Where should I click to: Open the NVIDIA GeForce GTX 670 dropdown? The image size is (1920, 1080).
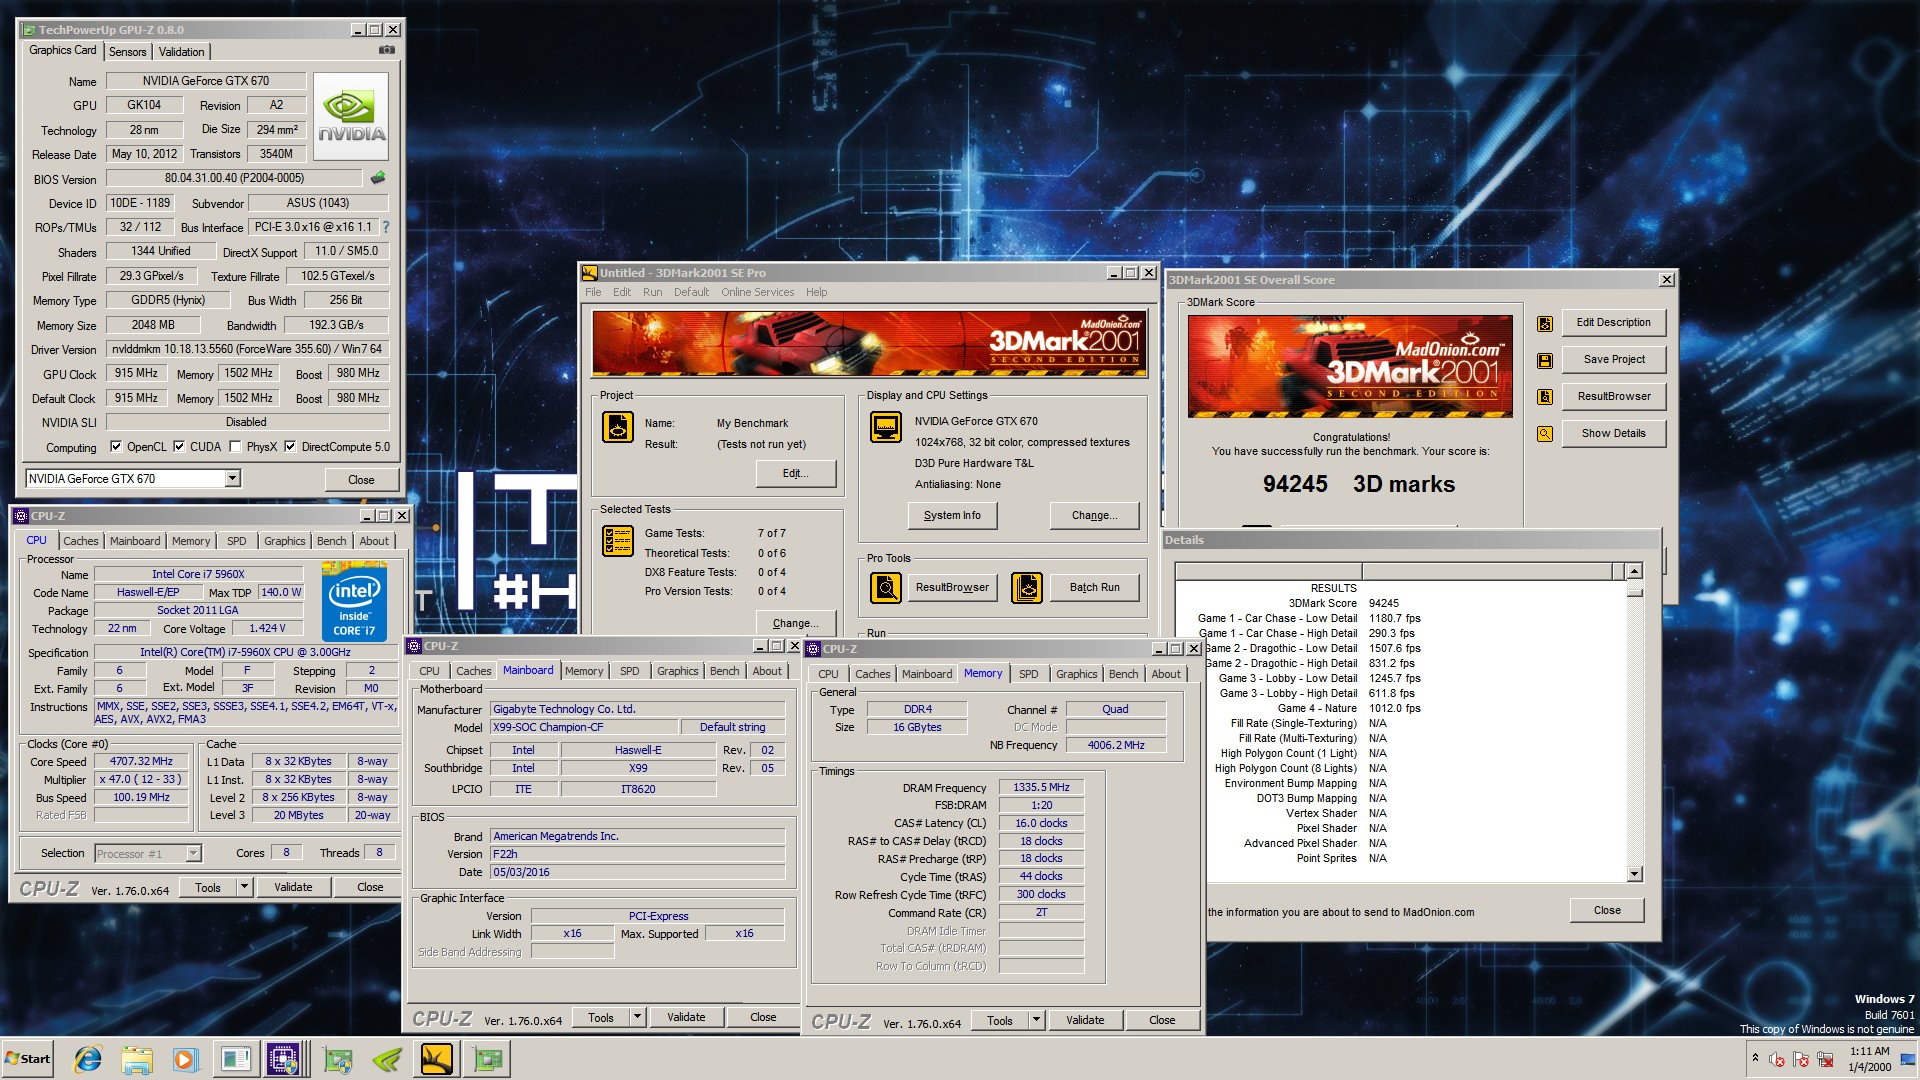[x=232, y=479]
